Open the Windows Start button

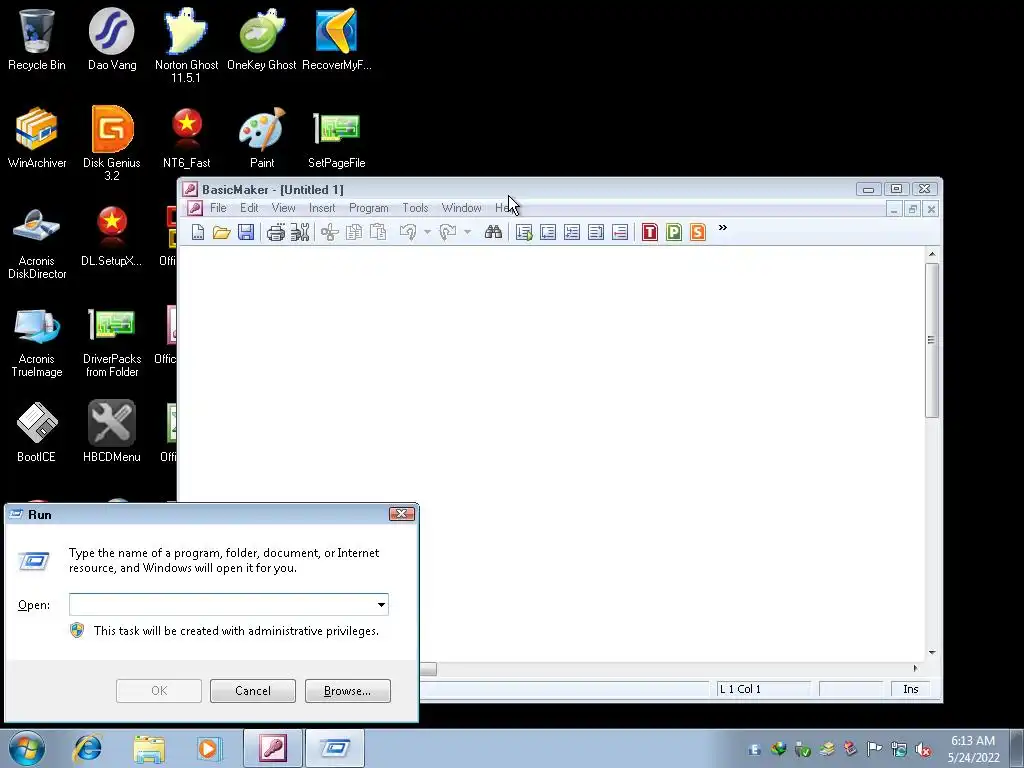tap(27, 748)
